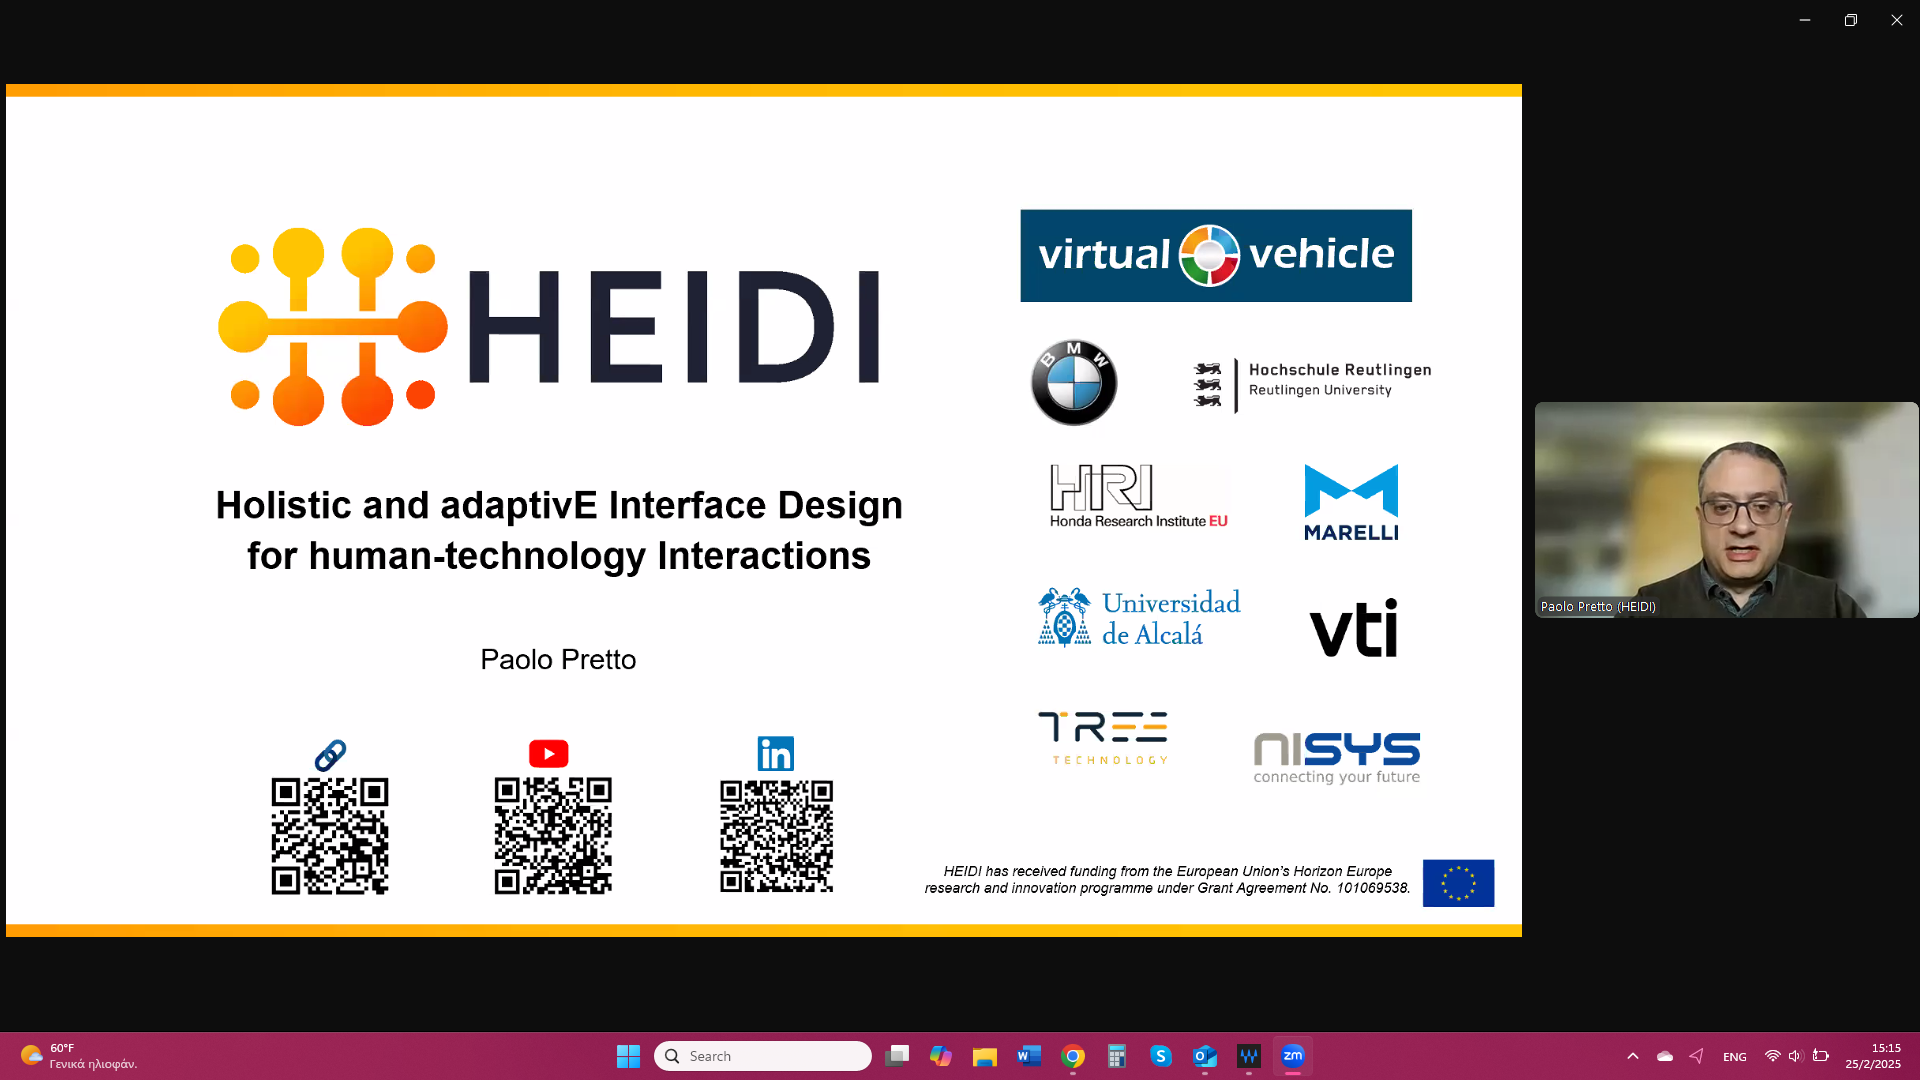1920x1080 pixels.
Task: Open the weather widget showing 60°F
Action: 80,1056
